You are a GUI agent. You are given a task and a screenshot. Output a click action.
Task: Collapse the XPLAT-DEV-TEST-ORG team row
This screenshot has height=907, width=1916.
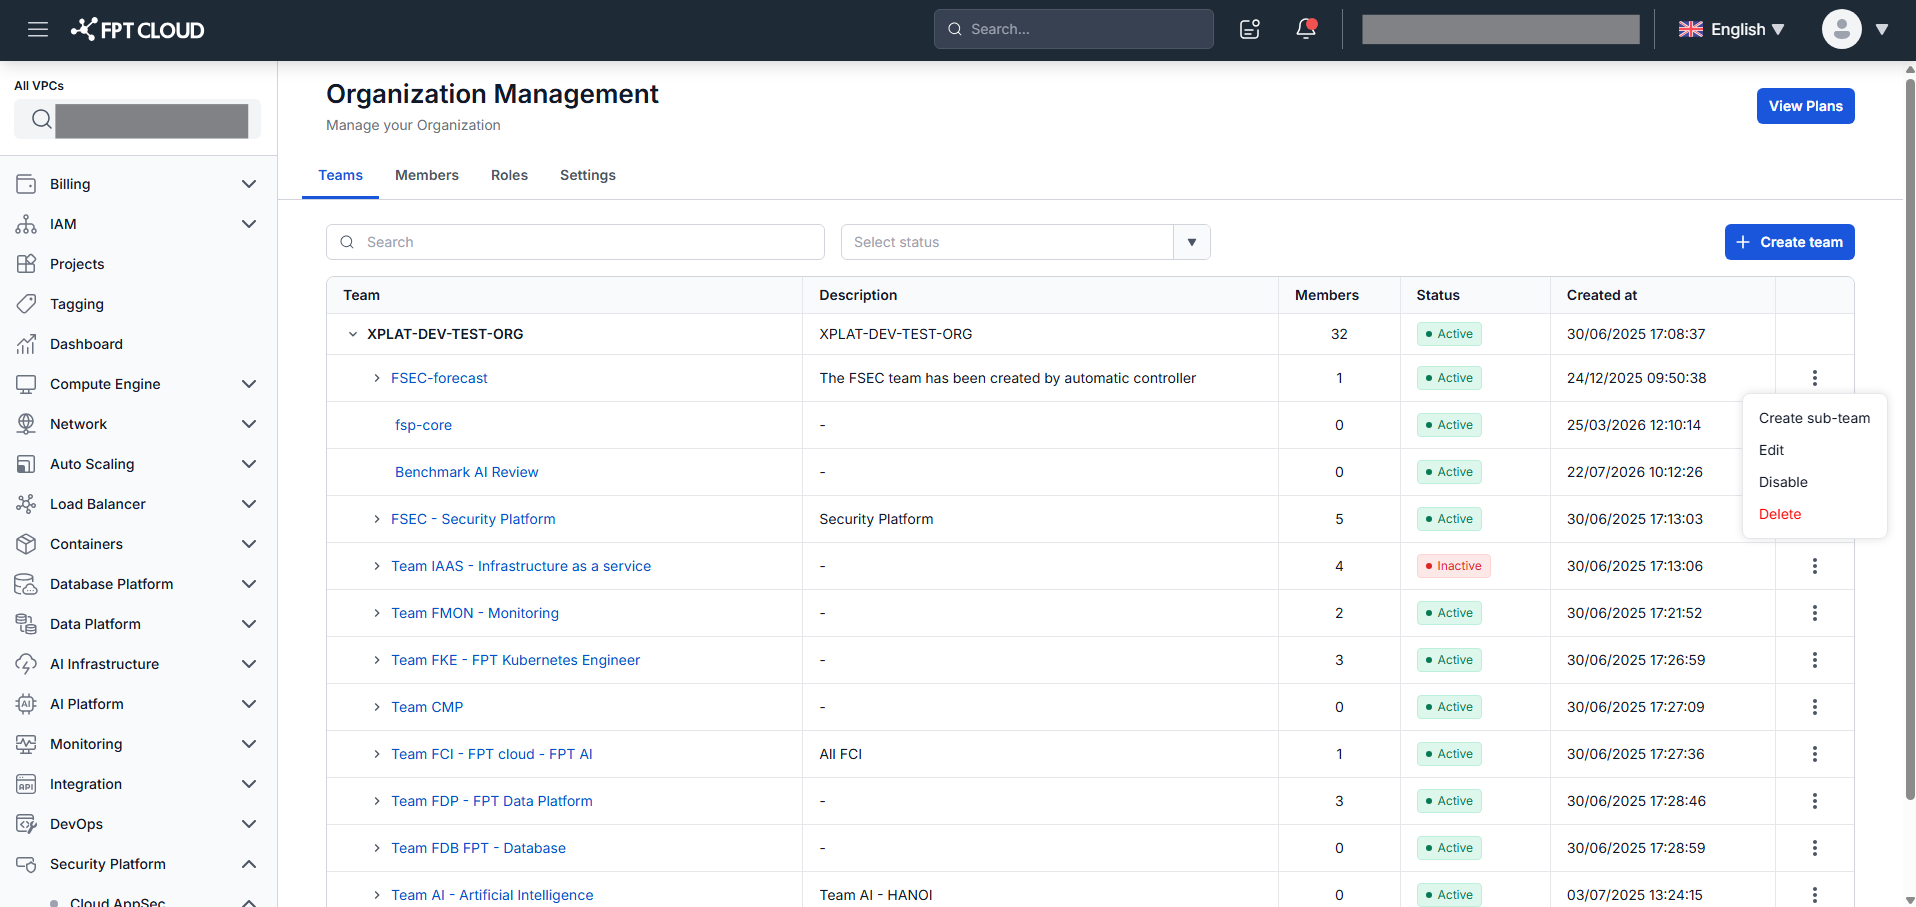[x=352, y=334]
